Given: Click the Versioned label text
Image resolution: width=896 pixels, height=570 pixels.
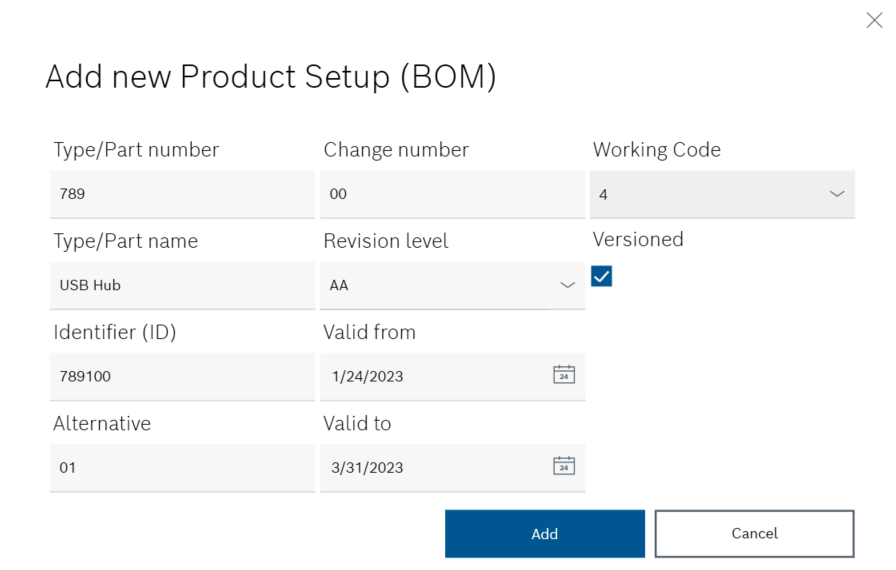Looking at the screenshot, I should 638,240.
